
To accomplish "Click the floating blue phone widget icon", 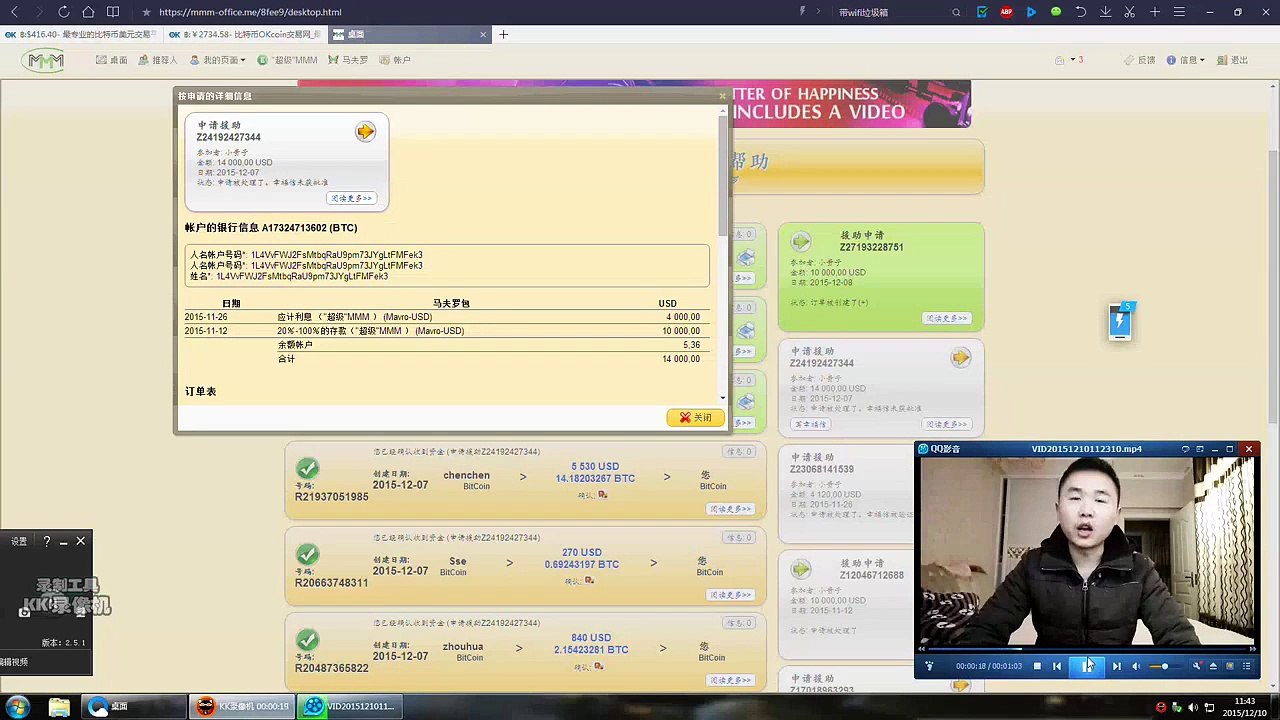I will tap(1120, 321).
